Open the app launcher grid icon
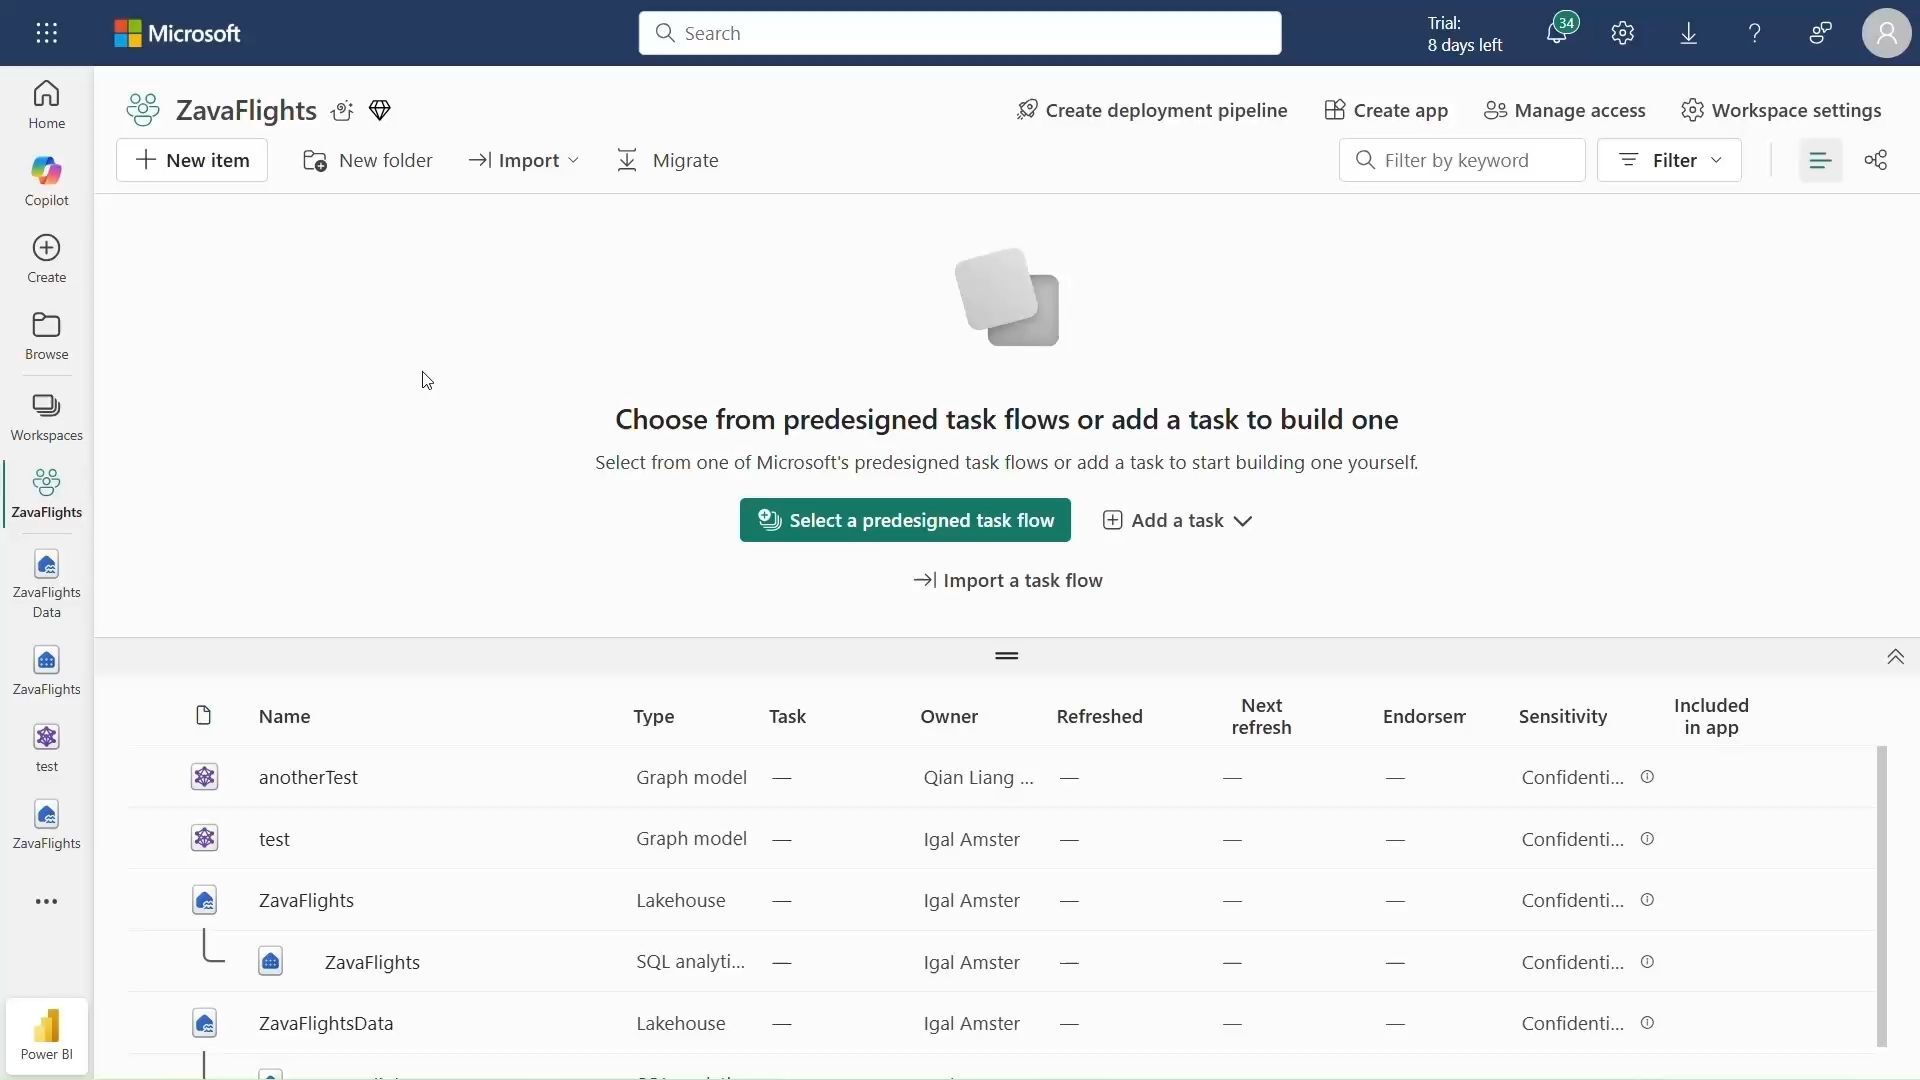Screen dimensions: 1920x1080 coord(46,33)
